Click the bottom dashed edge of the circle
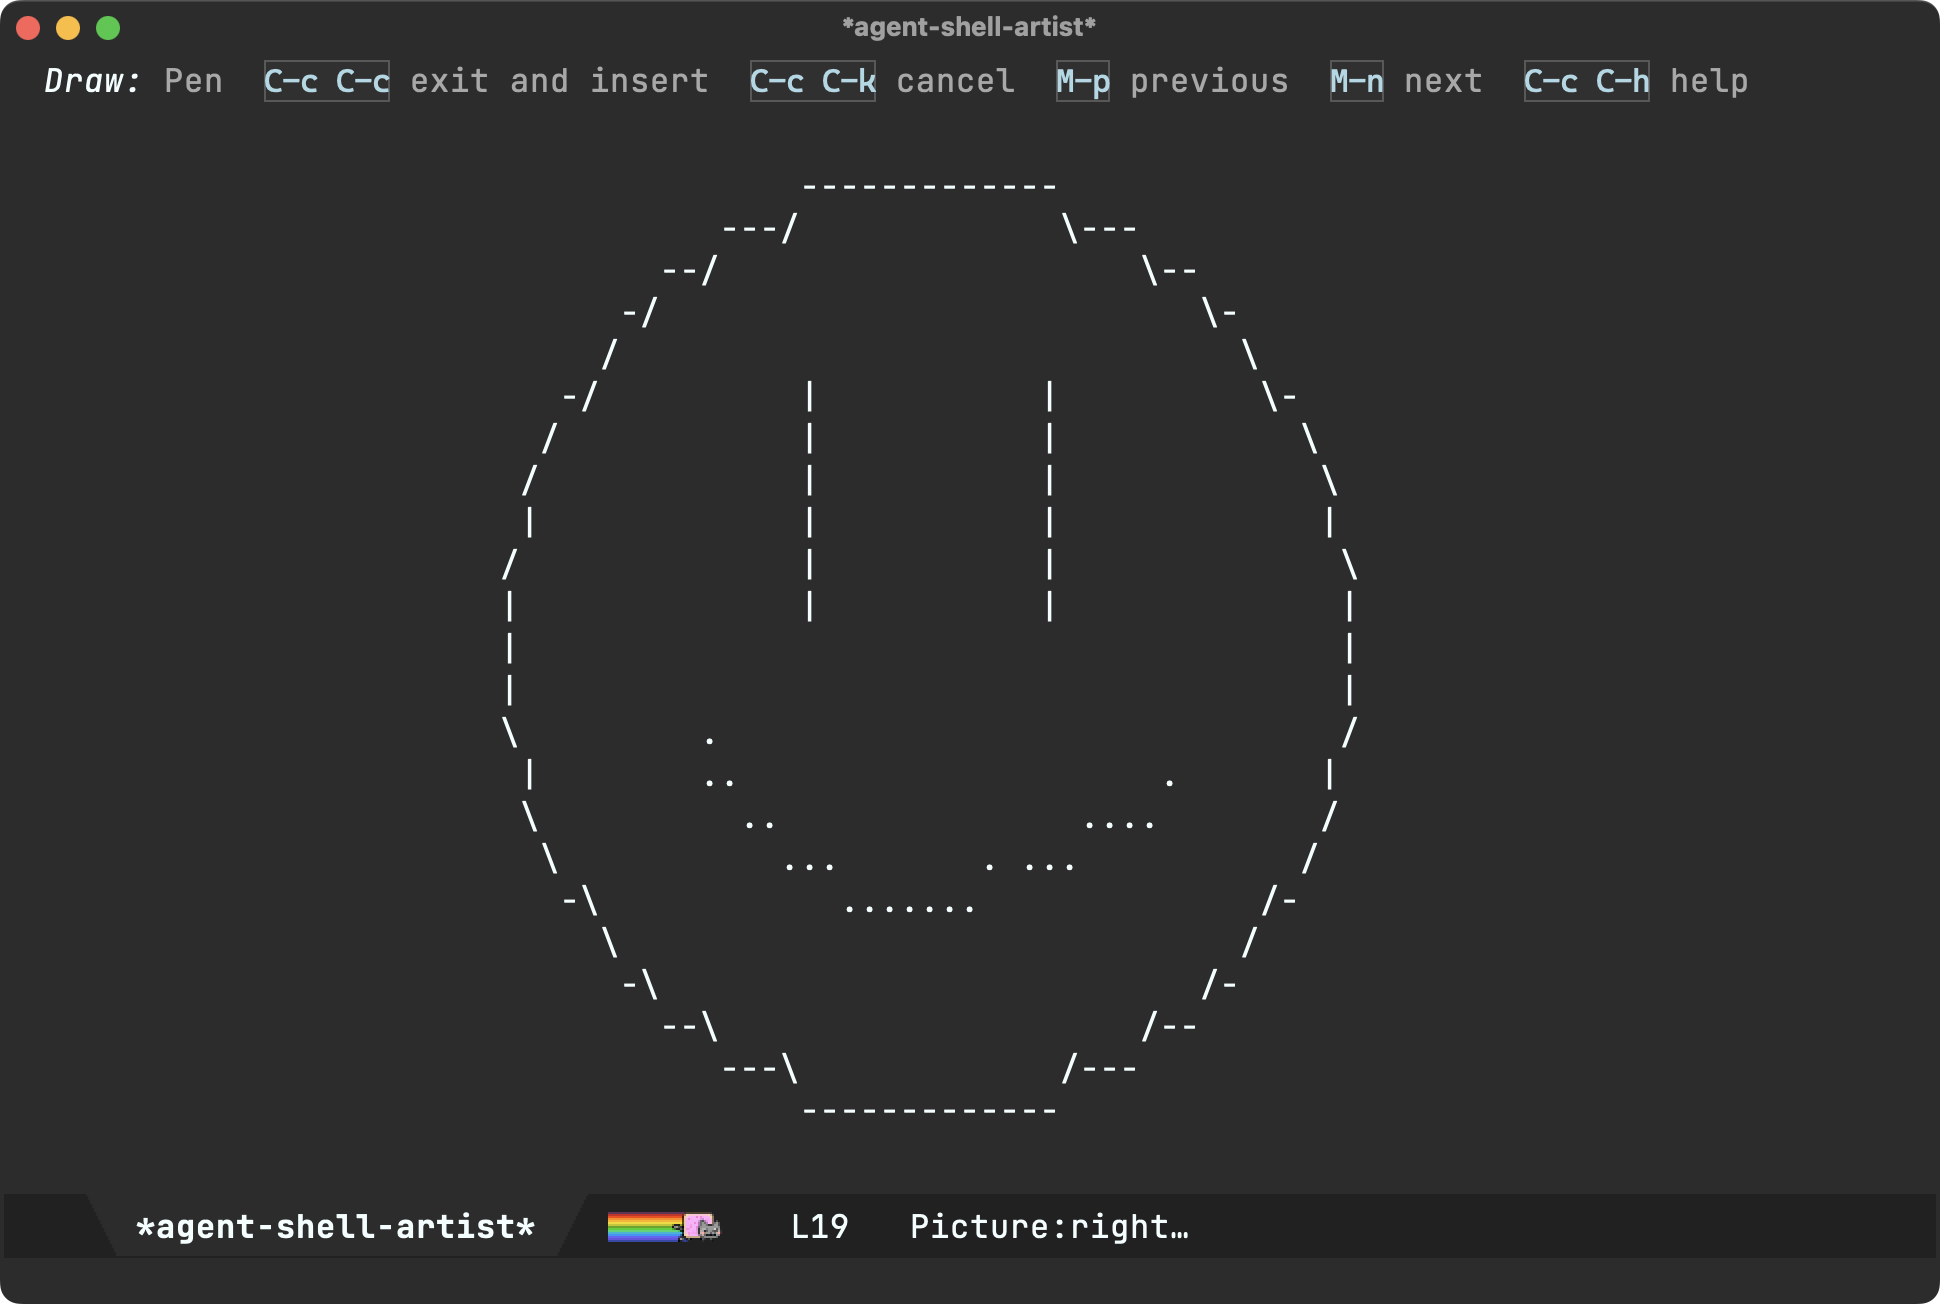 pos(929,1110)
